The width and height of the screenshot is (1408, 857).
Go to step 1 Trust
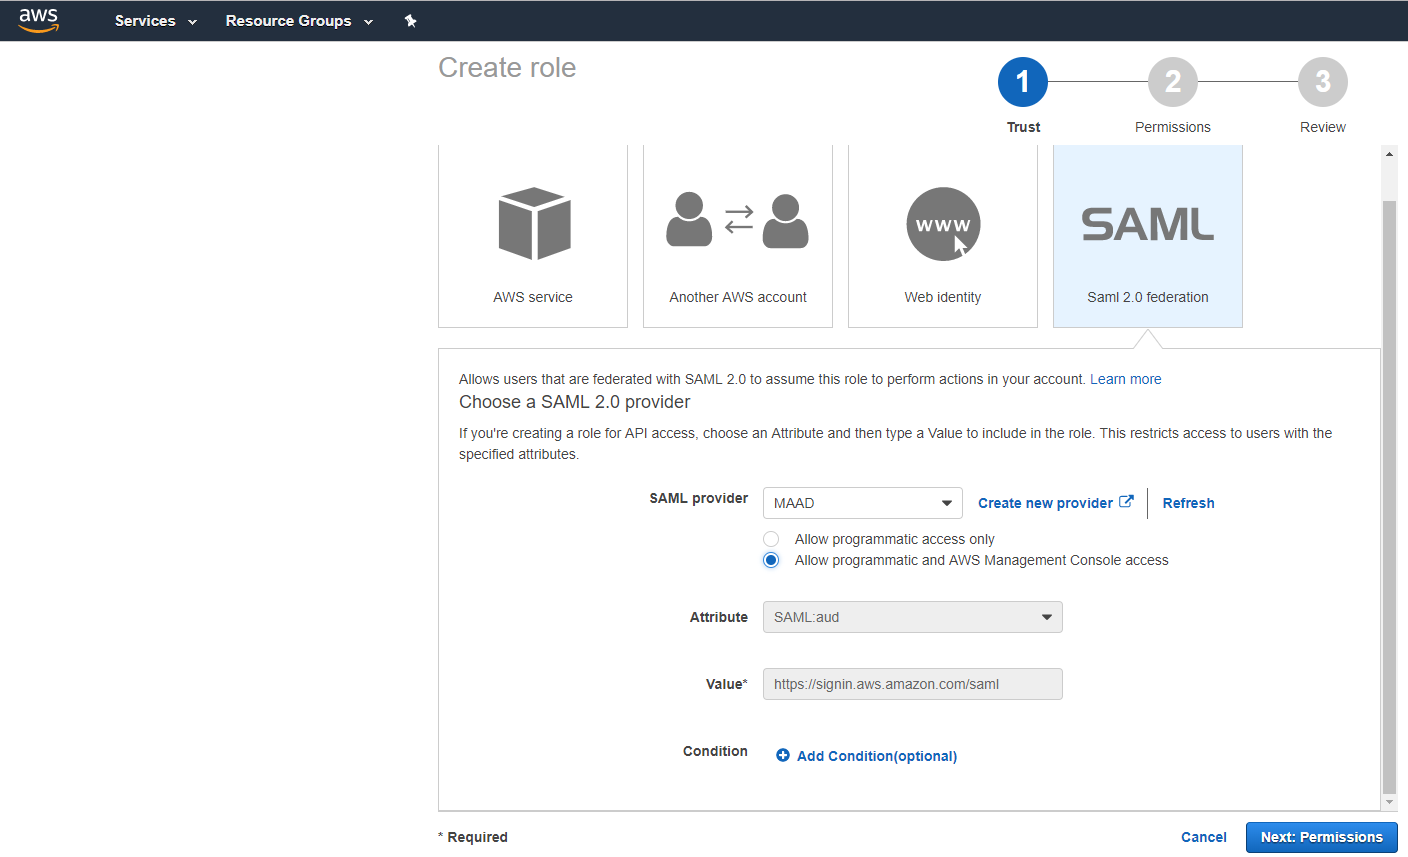(1023, 82)
